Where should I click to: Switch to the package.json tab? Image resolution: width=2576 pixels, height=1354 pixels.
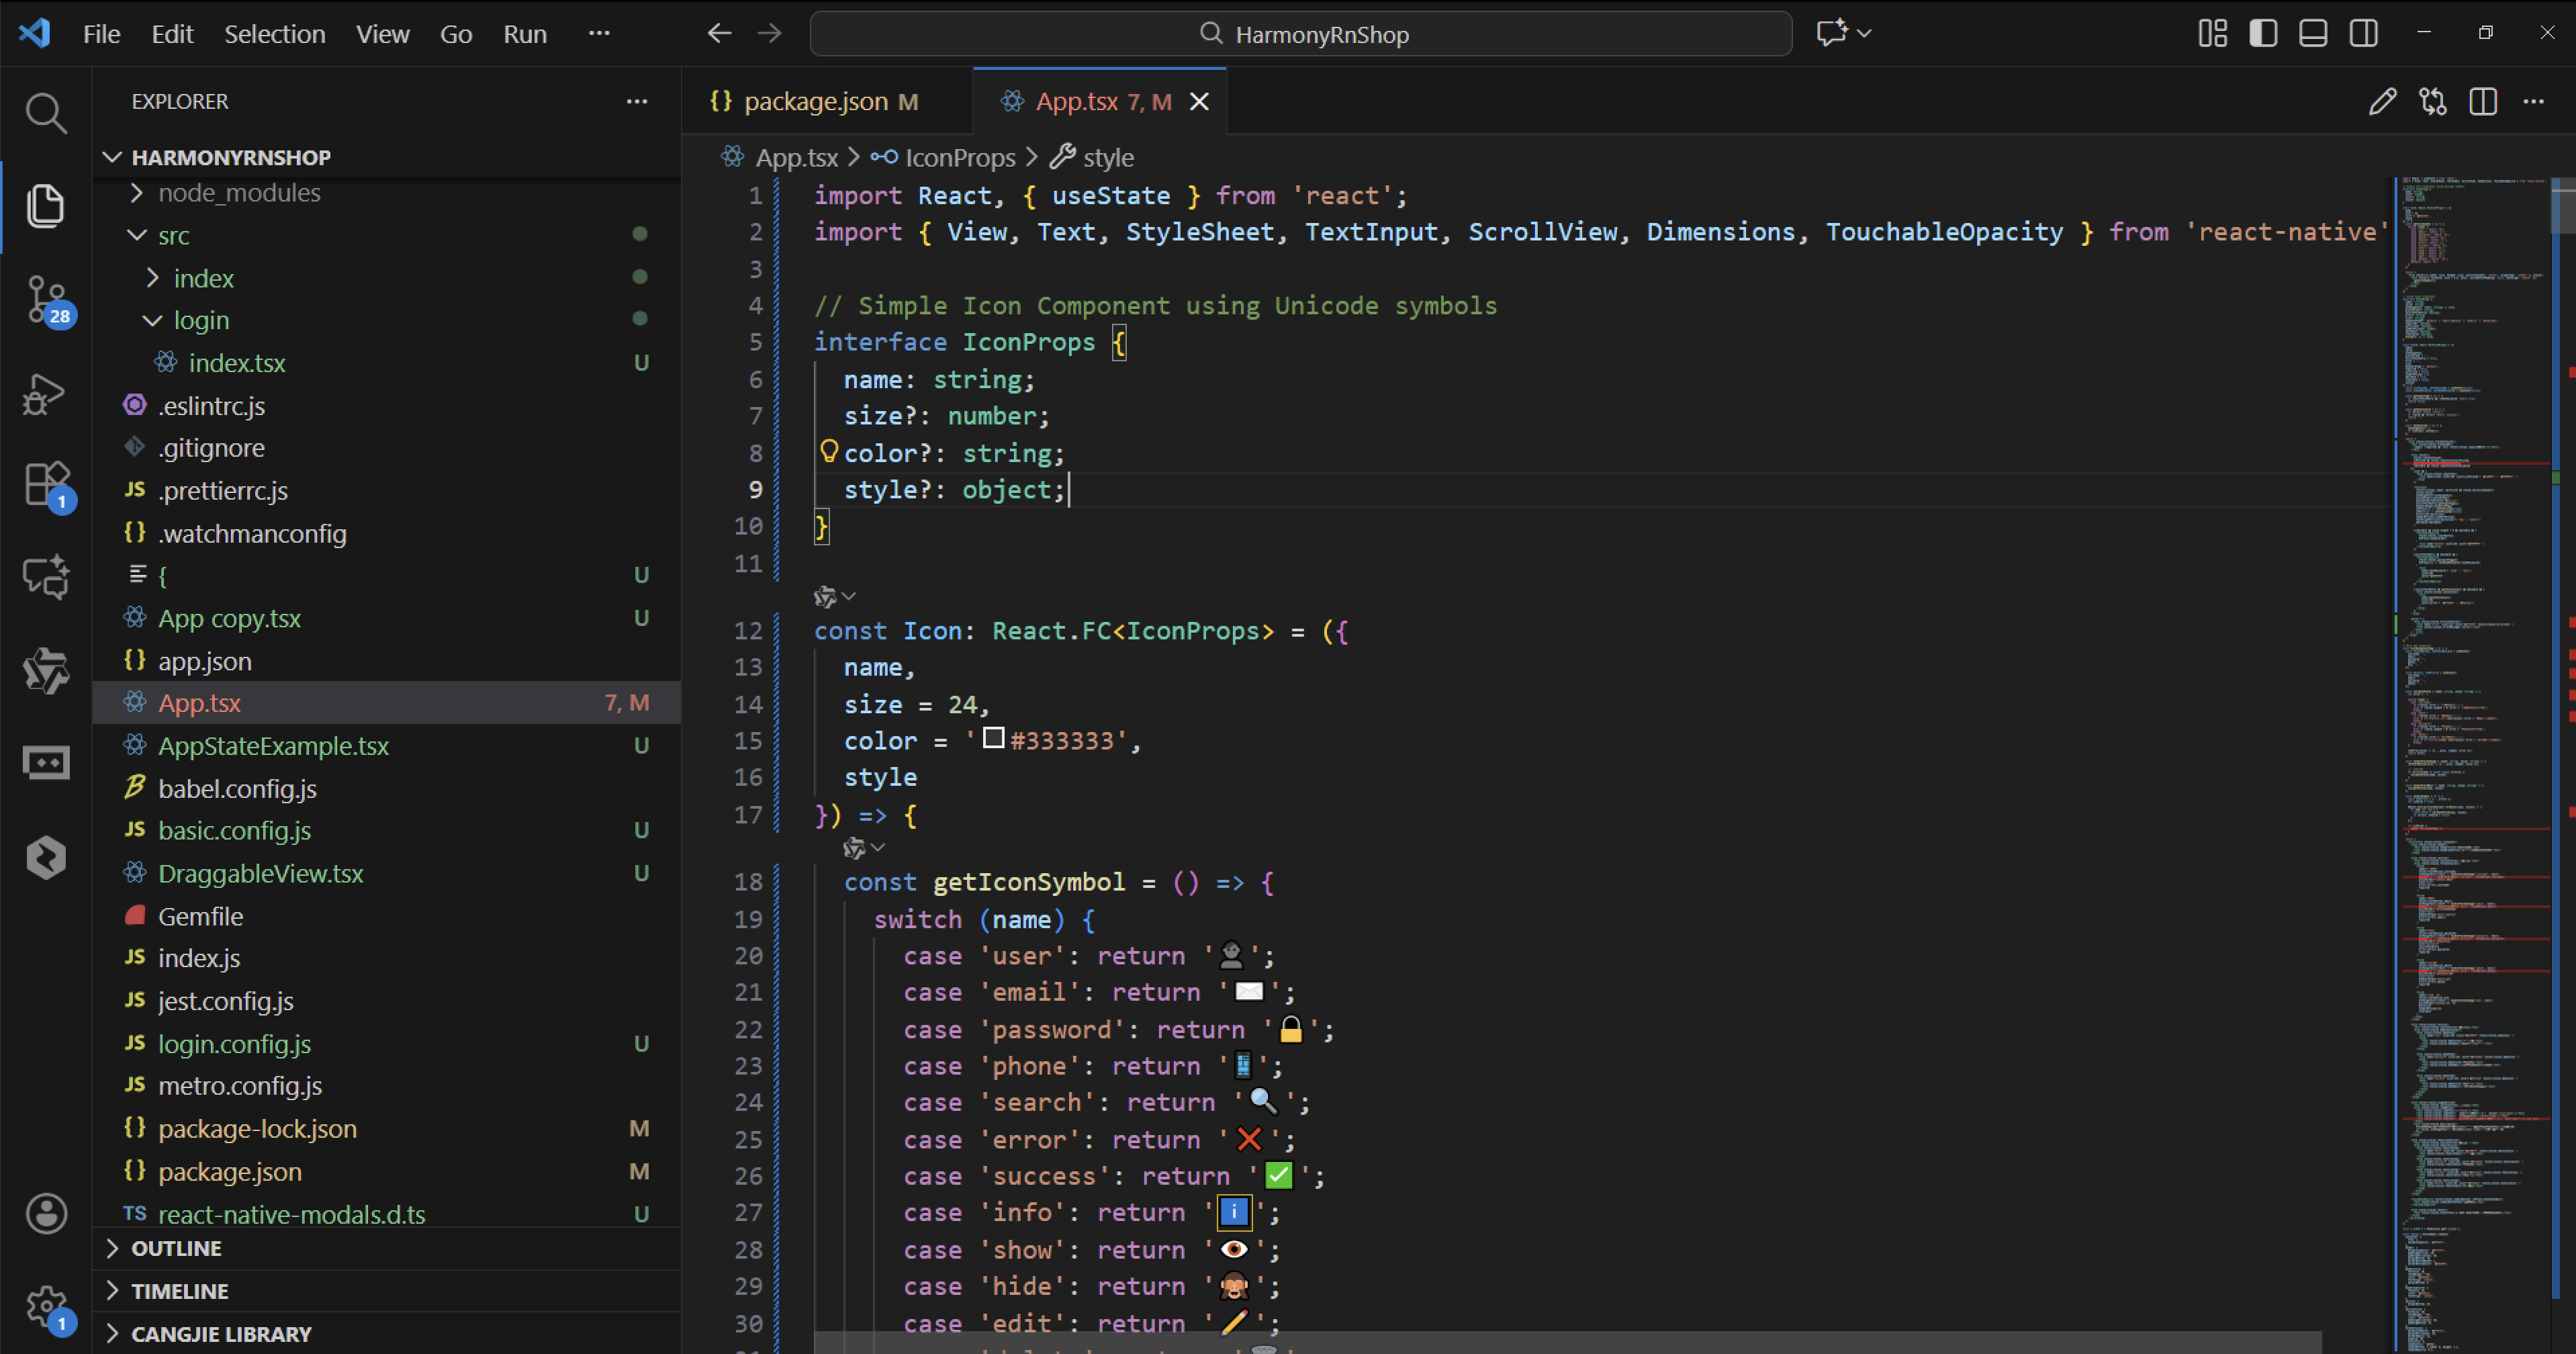coord(815,101)
